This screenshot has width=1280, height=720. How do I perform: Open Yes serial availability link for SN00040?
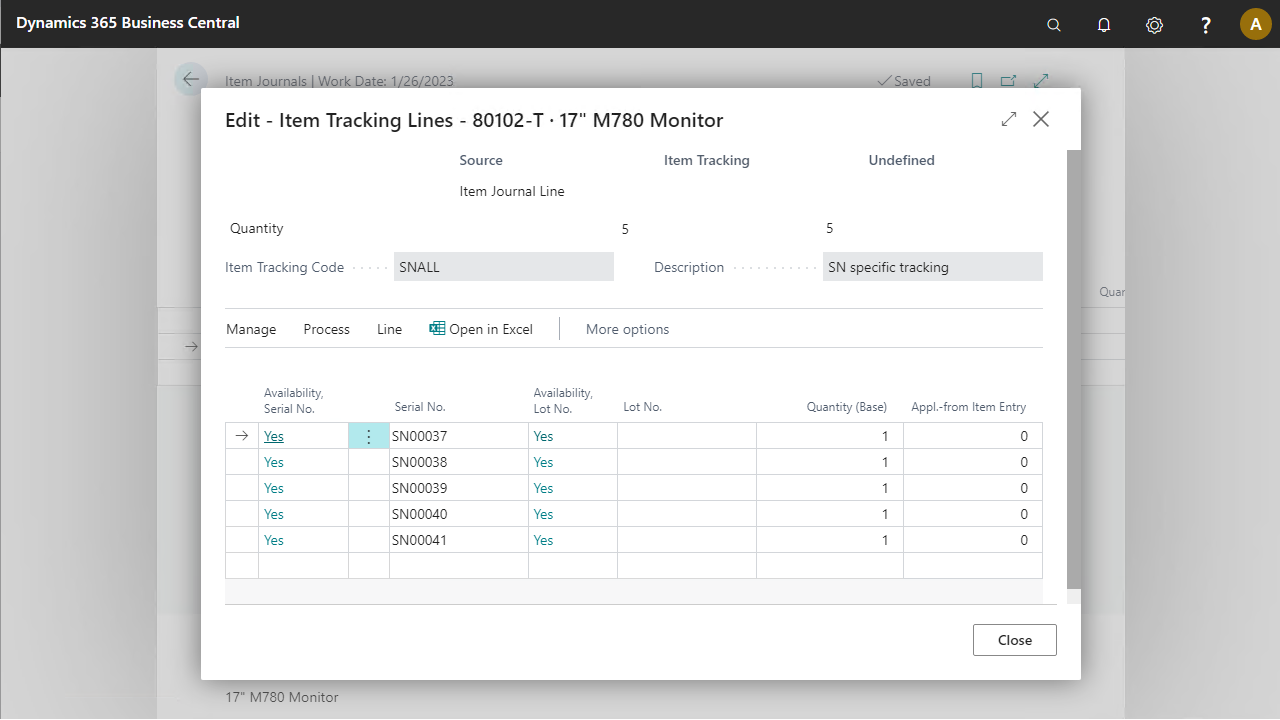click(x=274, y=514)
